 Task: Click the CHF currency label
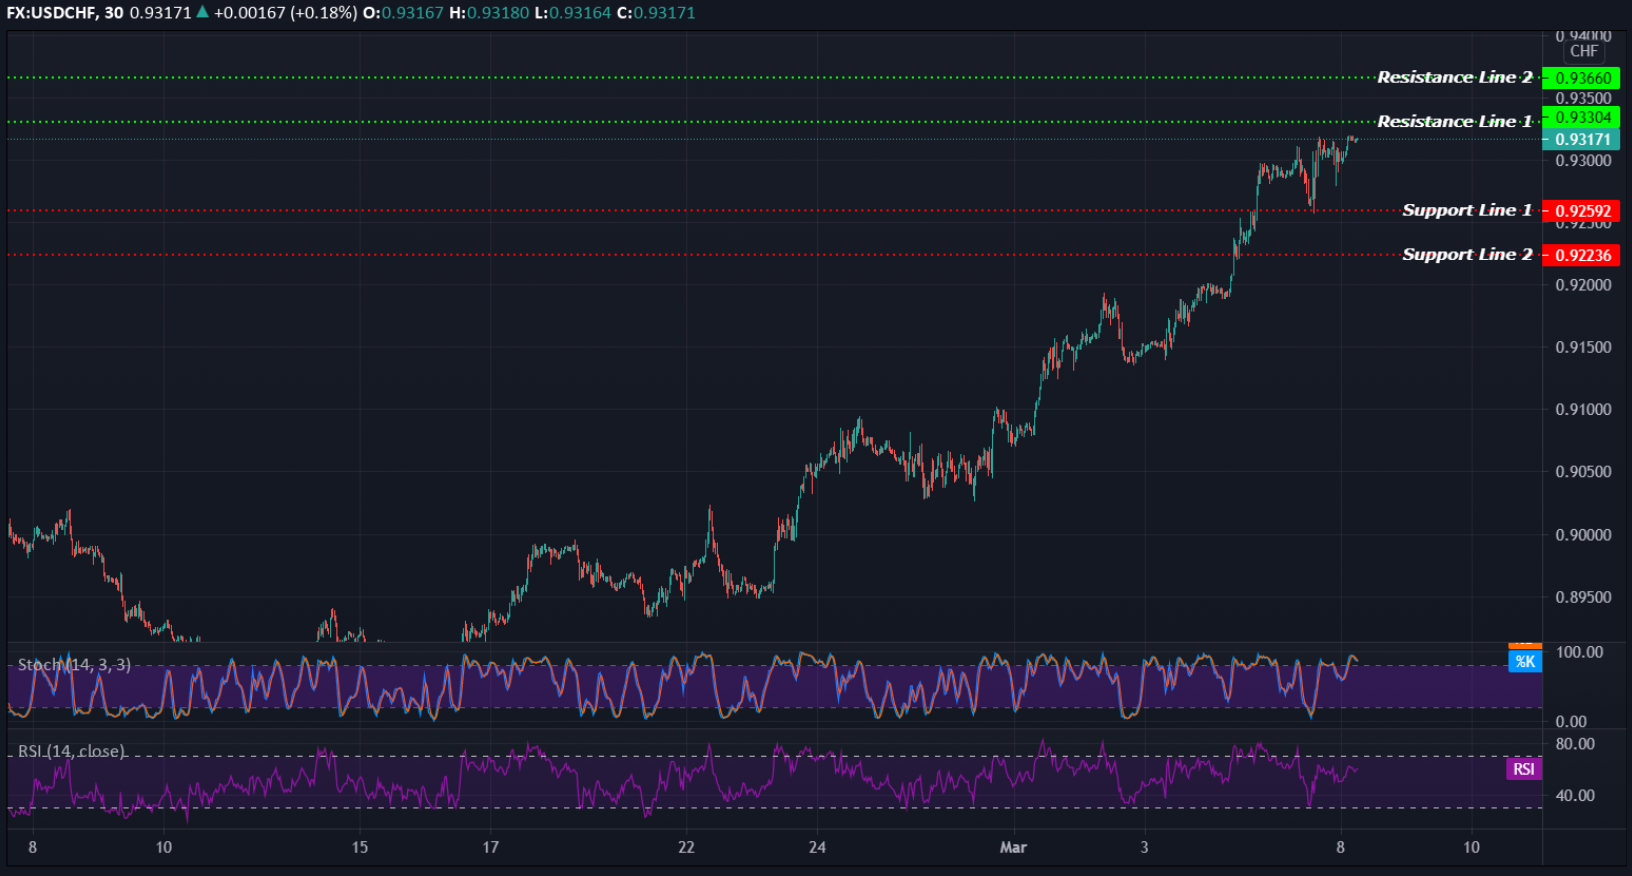tap(1584, 51)
